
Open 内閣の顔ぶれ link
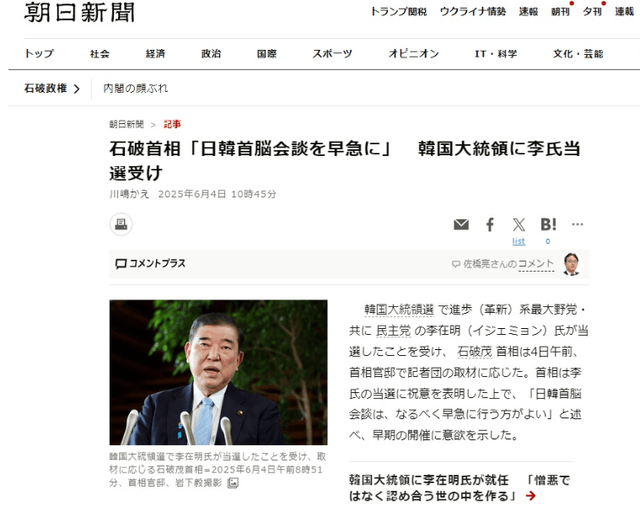[136, 88]
